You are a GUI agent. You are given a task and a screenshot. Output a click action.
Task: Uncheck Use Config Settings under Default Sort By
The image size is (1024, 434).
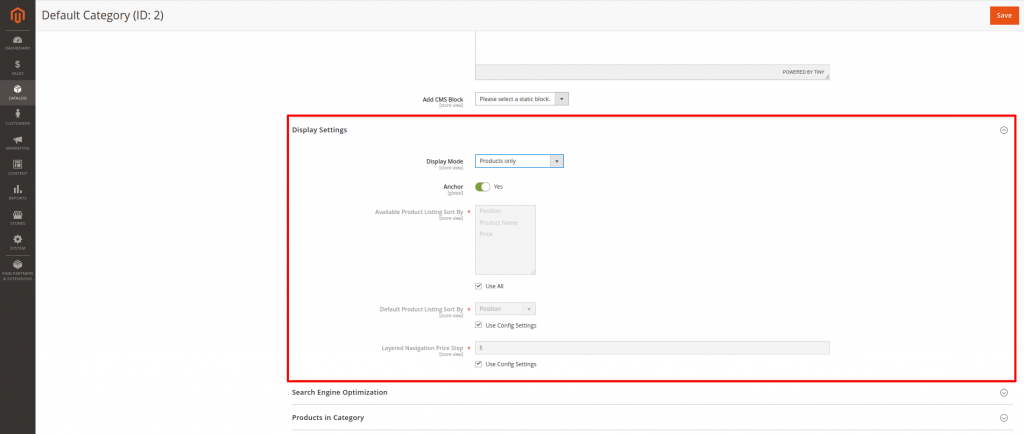(479, 325)
